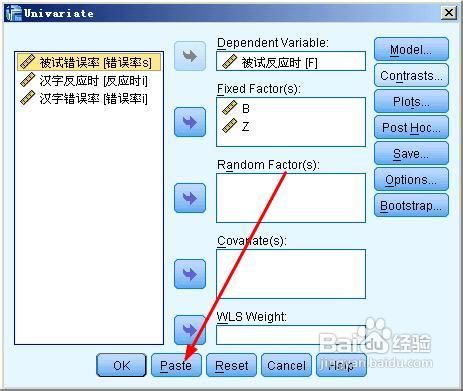Select 被试错误率 [错误率s] in variable list
The image size is (463, 391).
(x=89, y=62)
